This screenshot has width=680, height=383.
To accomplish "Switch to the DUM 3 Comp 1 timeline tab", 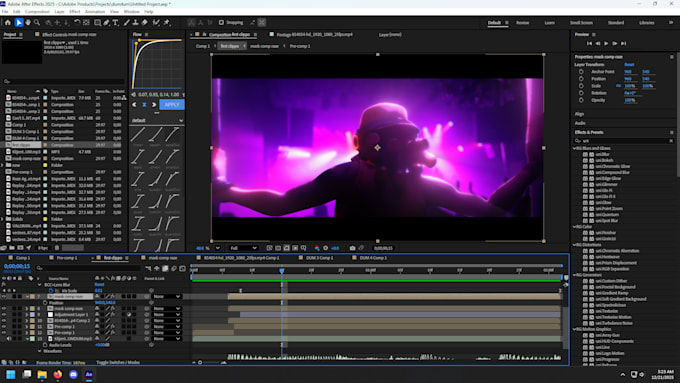I will pos(320,258).
